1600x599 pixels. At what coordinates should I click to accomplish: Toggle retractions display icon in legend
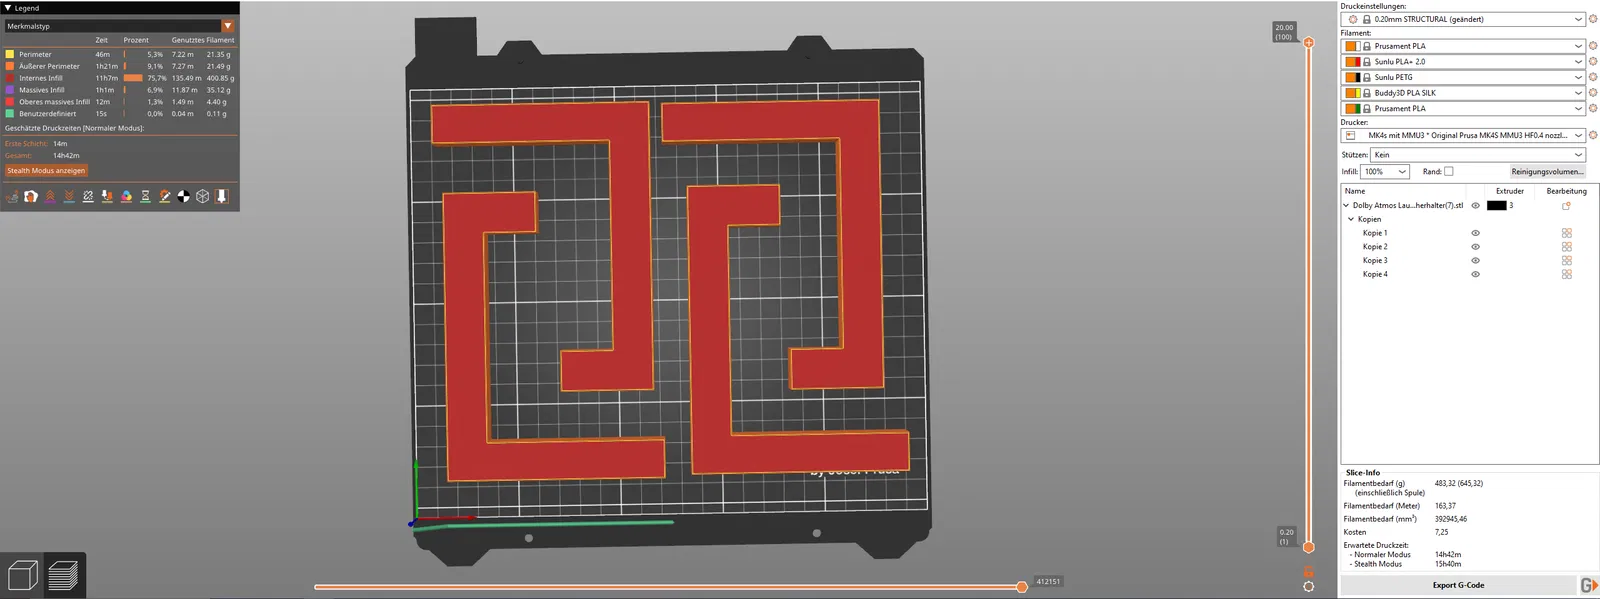[x=50, y=196]
